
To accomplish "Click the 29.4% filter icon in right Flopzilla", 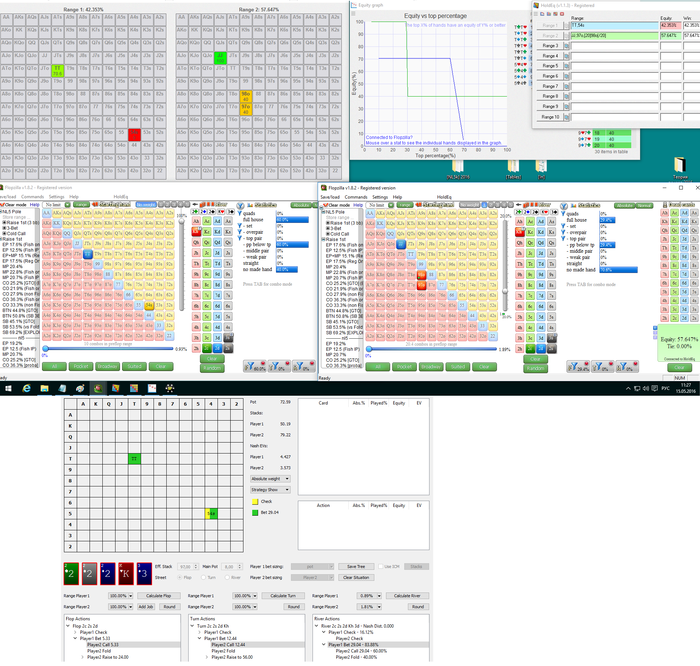I will pyautogui.click(x=578, y=367).
